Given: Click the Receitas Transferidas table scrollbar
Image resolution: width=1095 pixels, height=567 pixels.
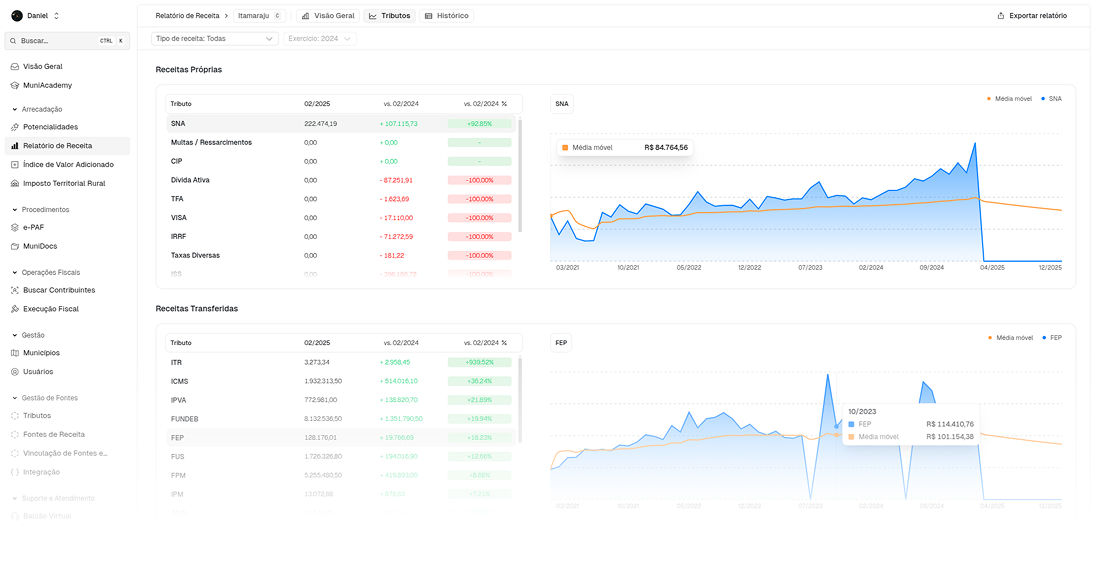Looking at the screenshot, I should (x=520, y=399).
